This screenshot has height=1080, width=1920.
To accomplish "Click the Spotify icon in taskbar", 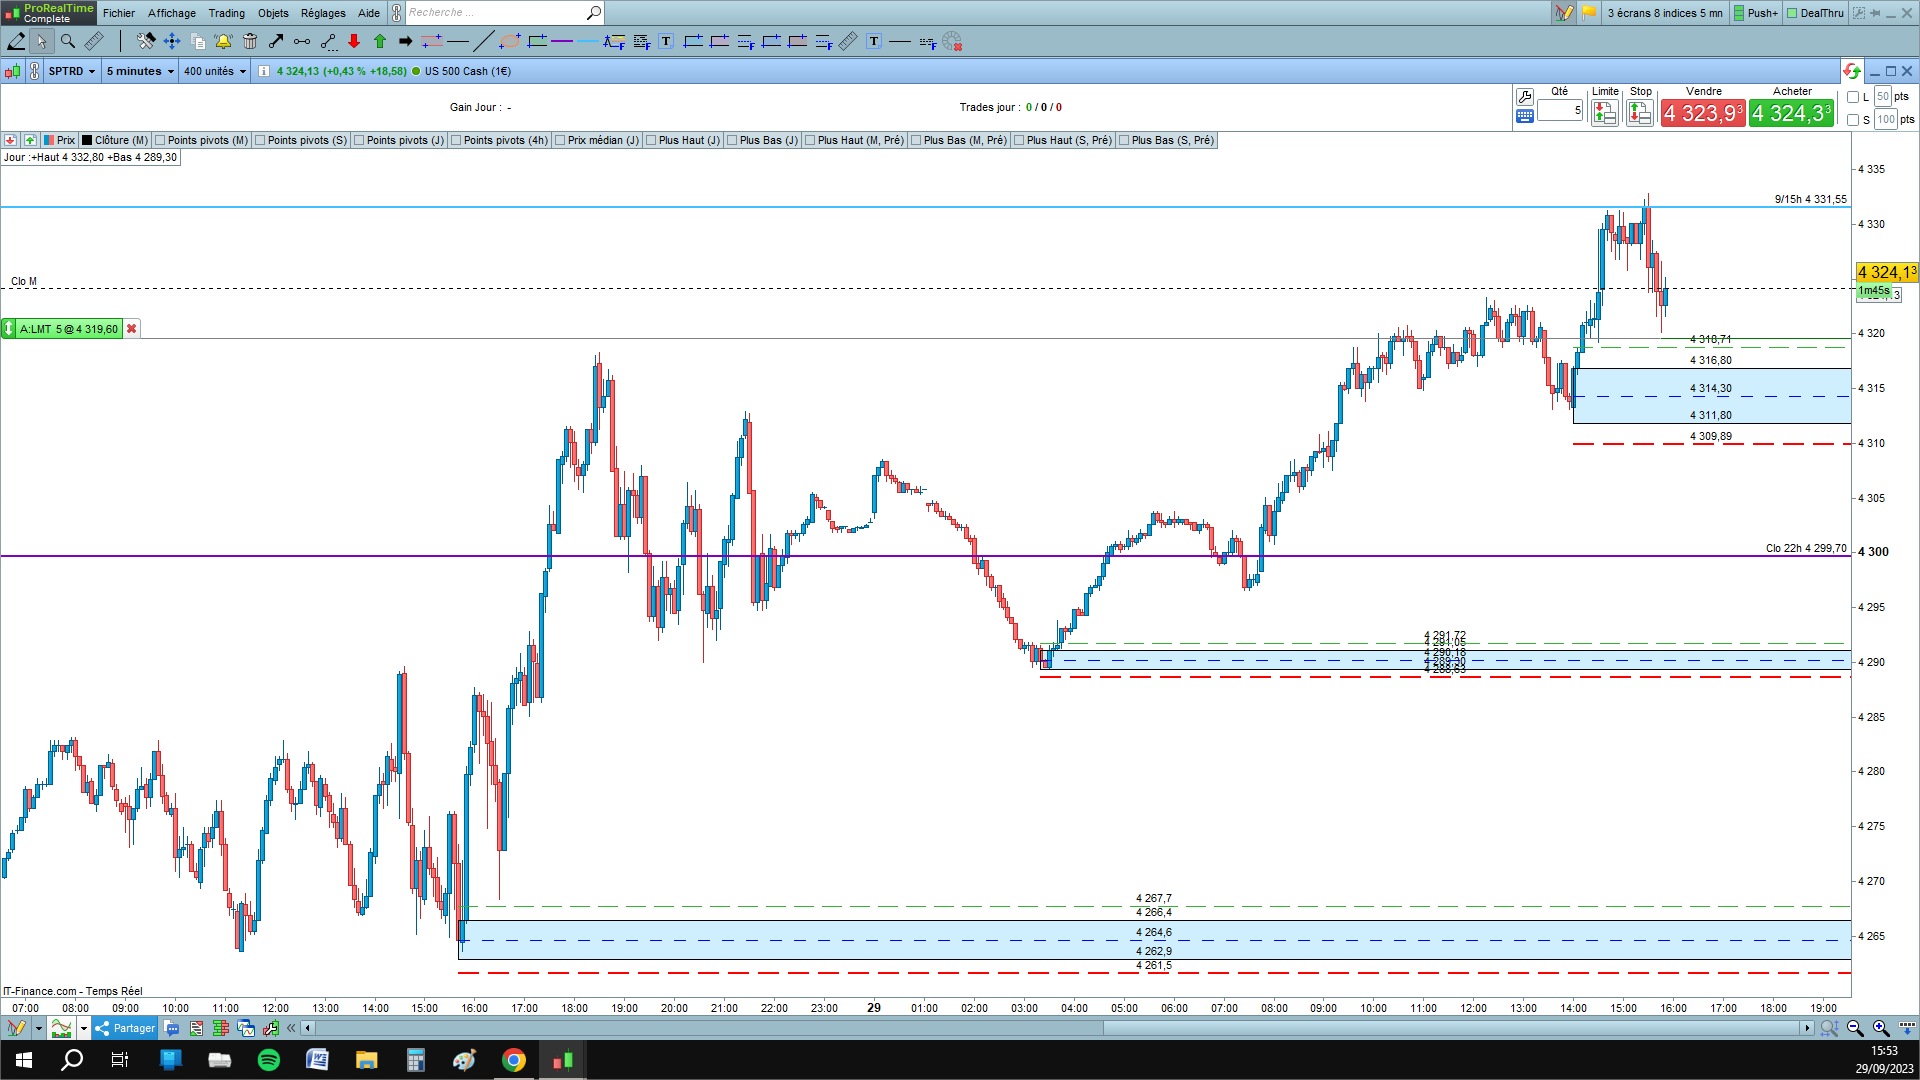I will coord(269,1060).
